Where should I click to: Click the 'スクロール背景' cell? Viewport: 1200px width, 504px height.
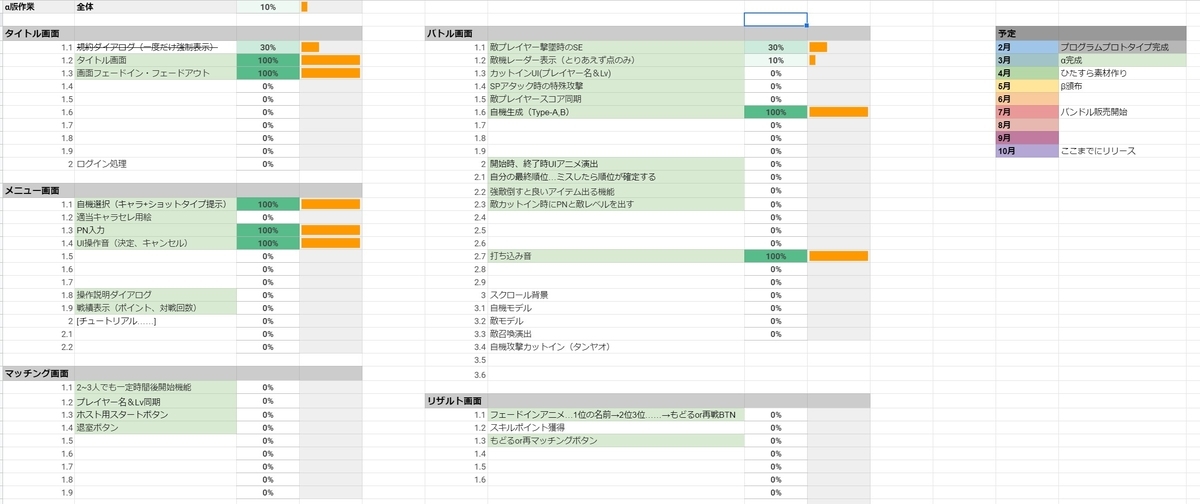[616, 295]
